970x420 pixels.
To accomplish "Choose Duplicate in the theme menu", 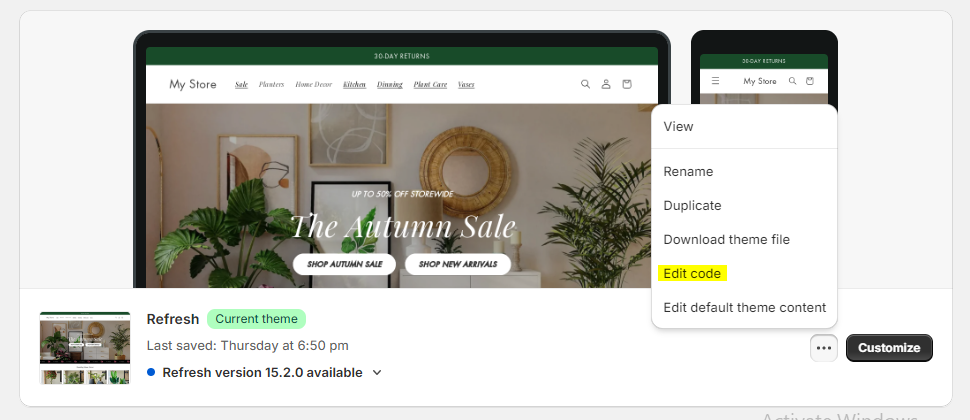I will pyautogui.click(x=692, y=205).
